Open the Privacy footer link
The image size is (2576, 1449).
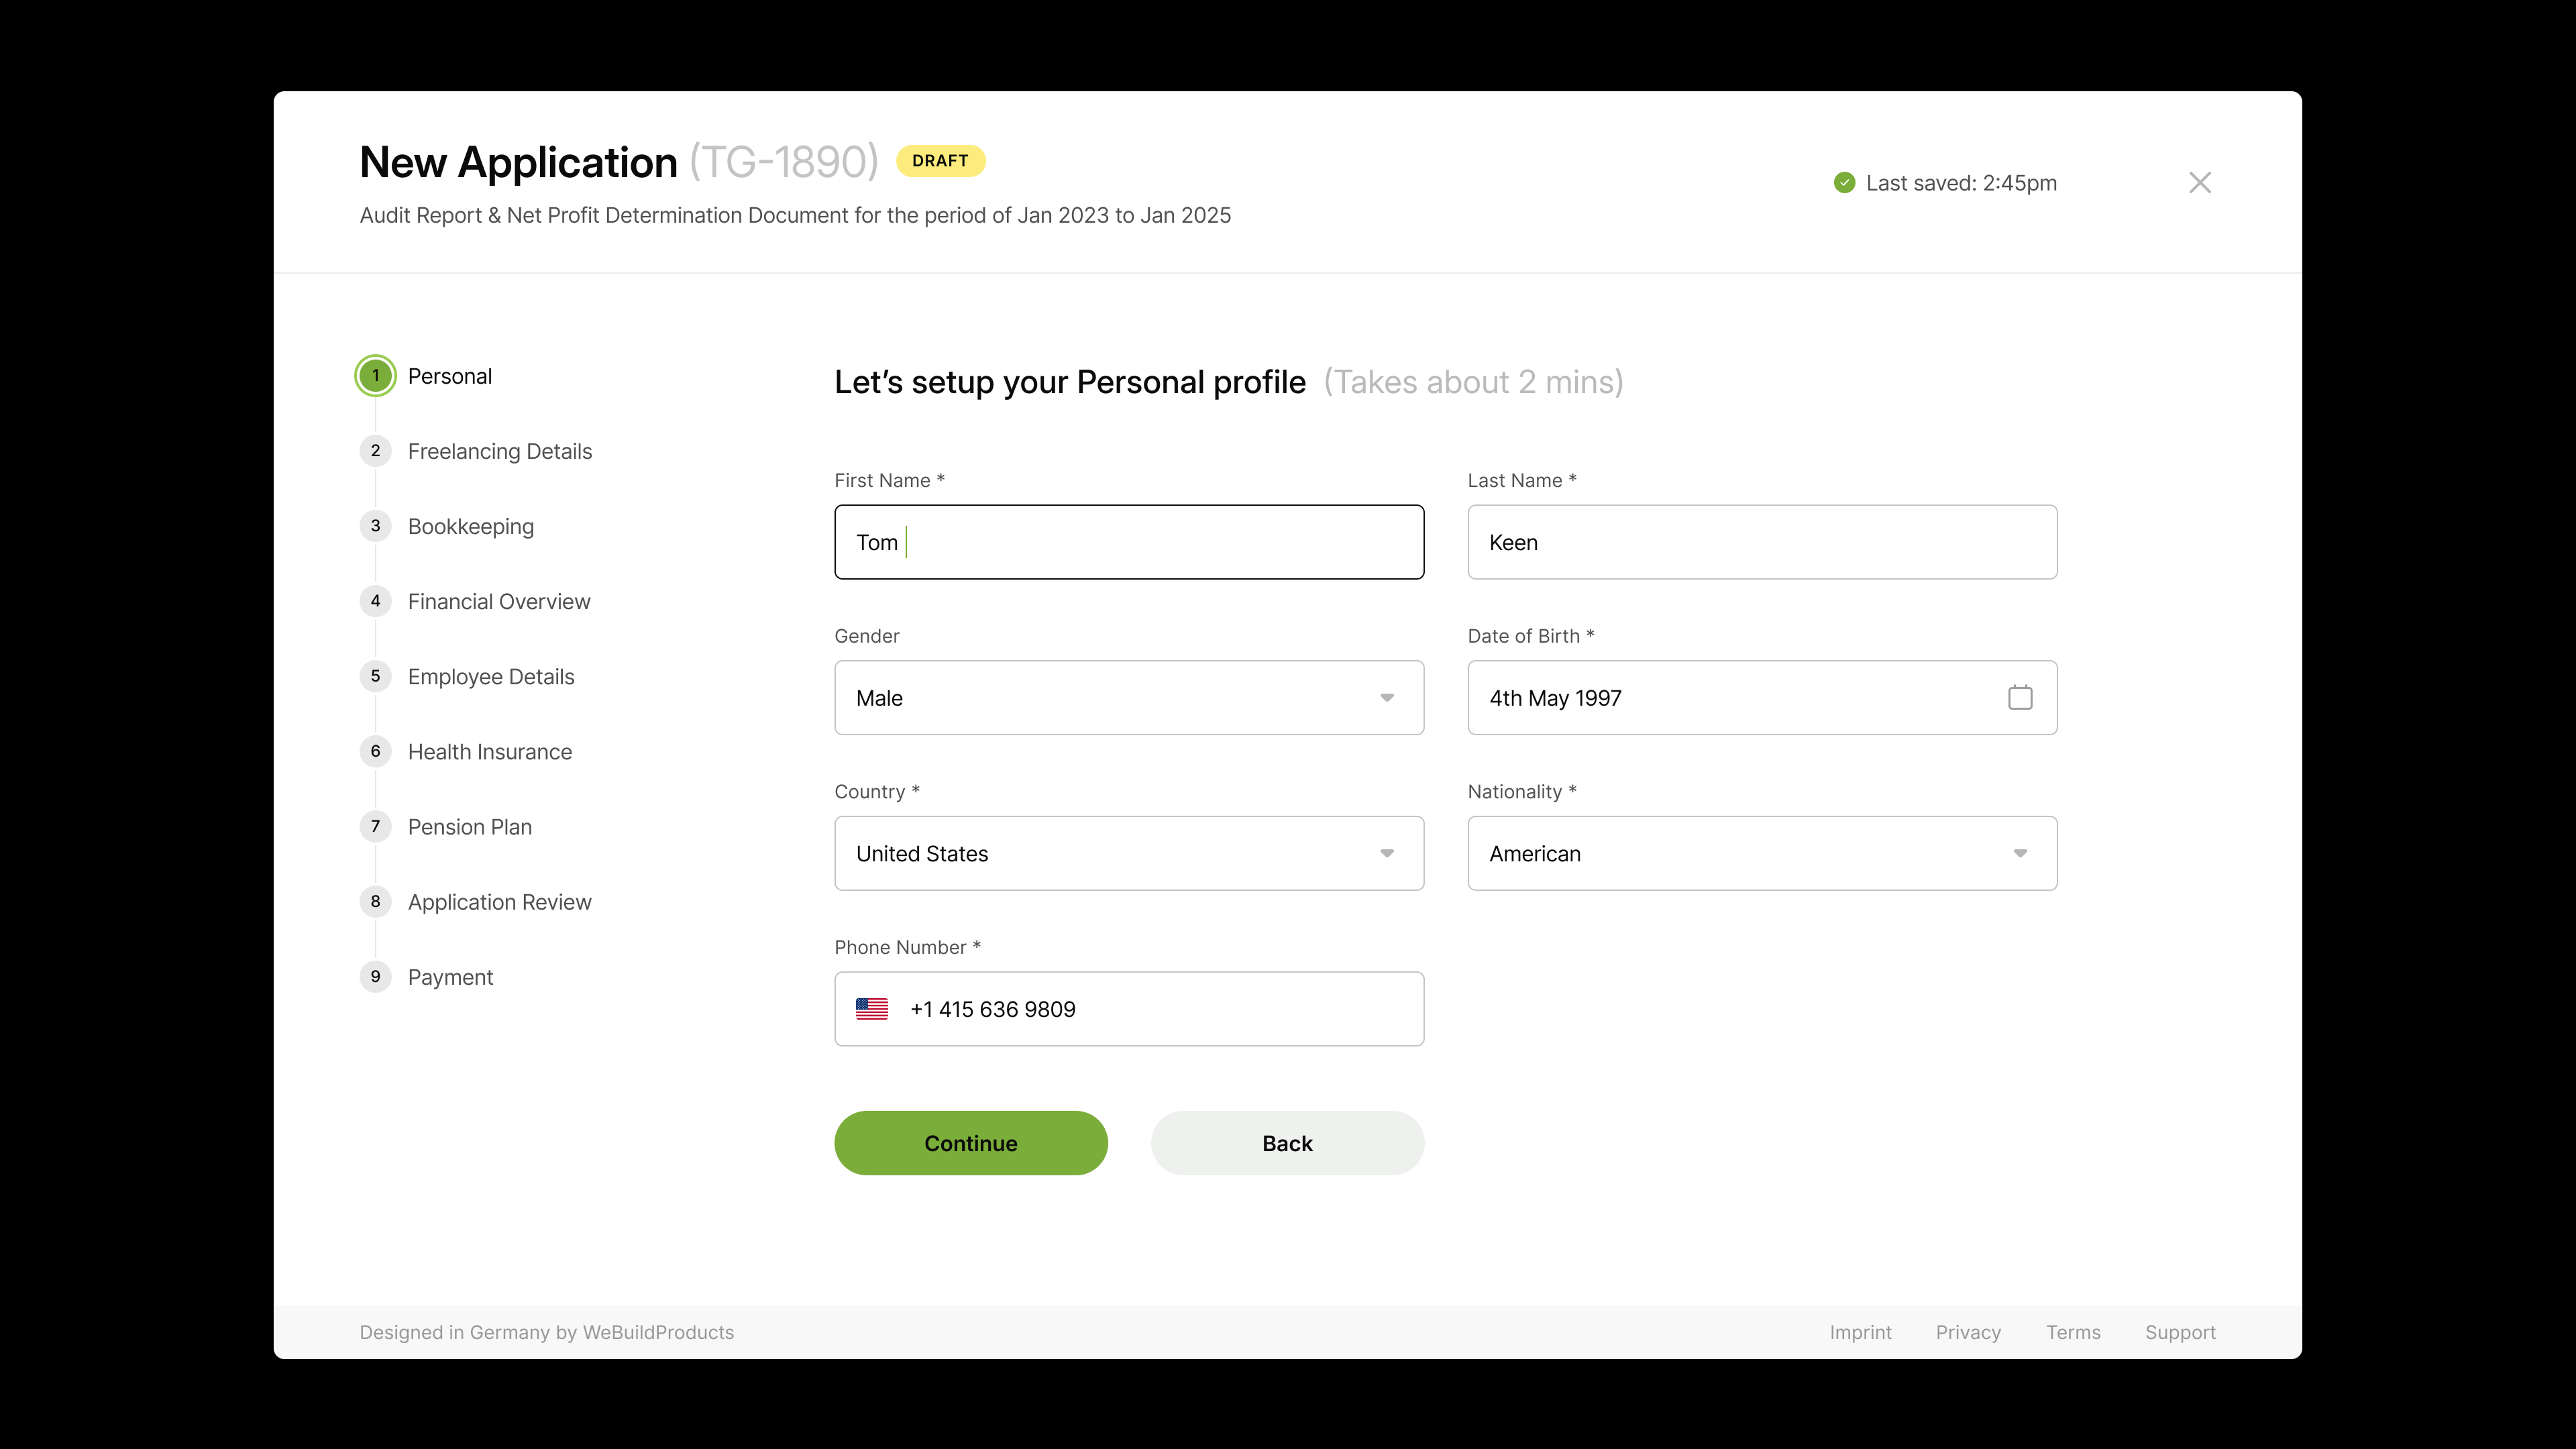[x=1967, y=1332]
